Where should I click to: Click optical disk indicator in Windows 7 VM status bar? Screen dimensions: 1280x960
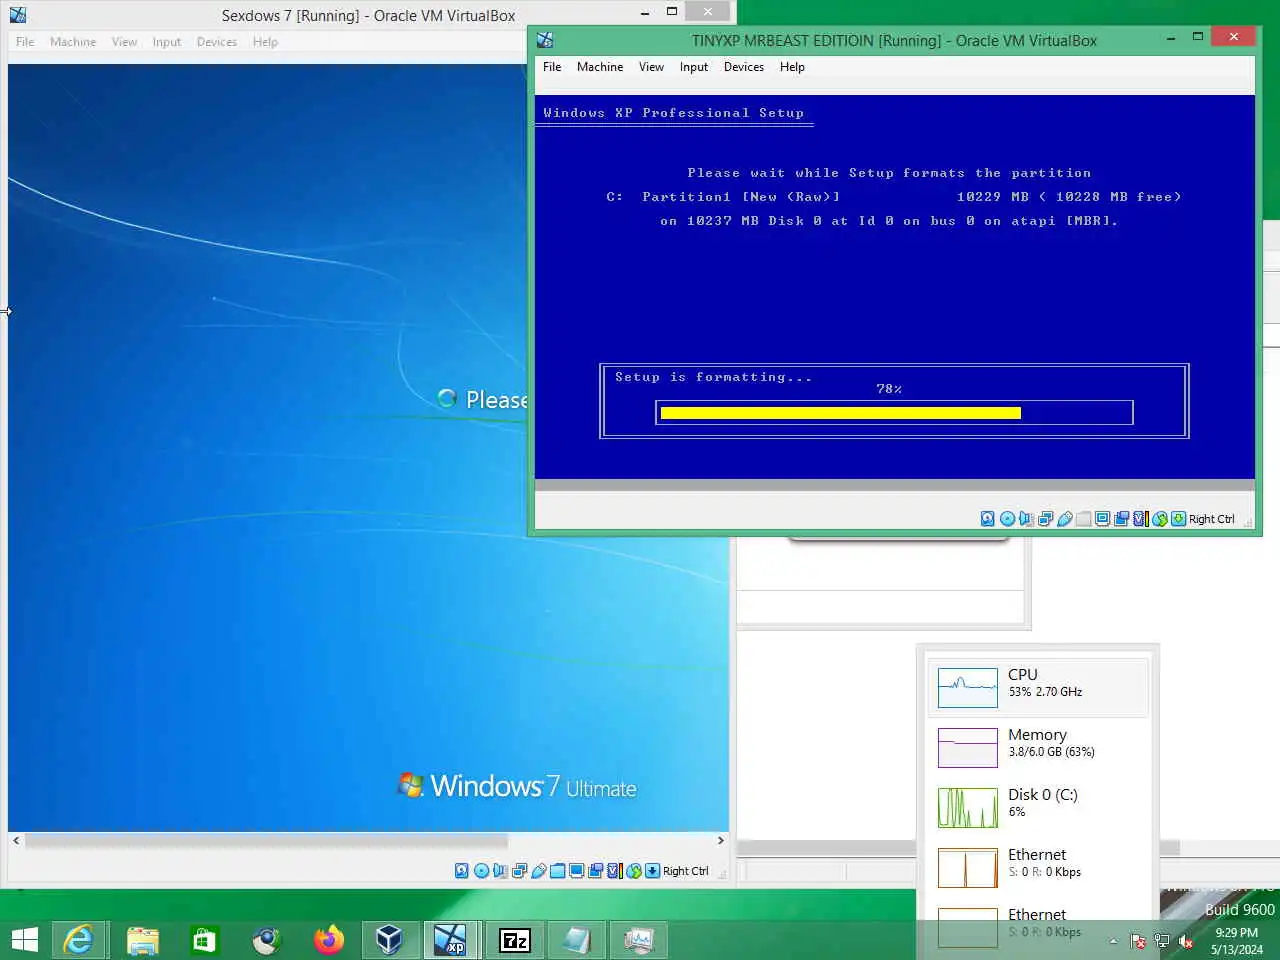pyautogui.click(x=481, y=871)
